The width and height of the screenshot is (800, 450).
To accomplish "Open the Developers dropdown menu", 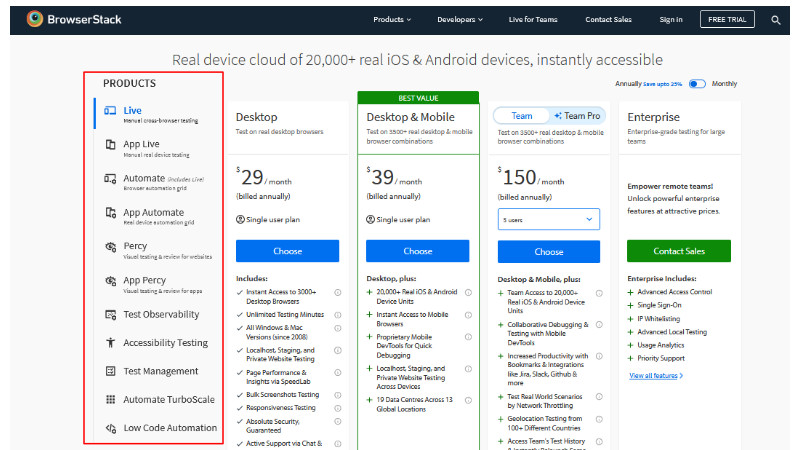I will tap(460, 19).
